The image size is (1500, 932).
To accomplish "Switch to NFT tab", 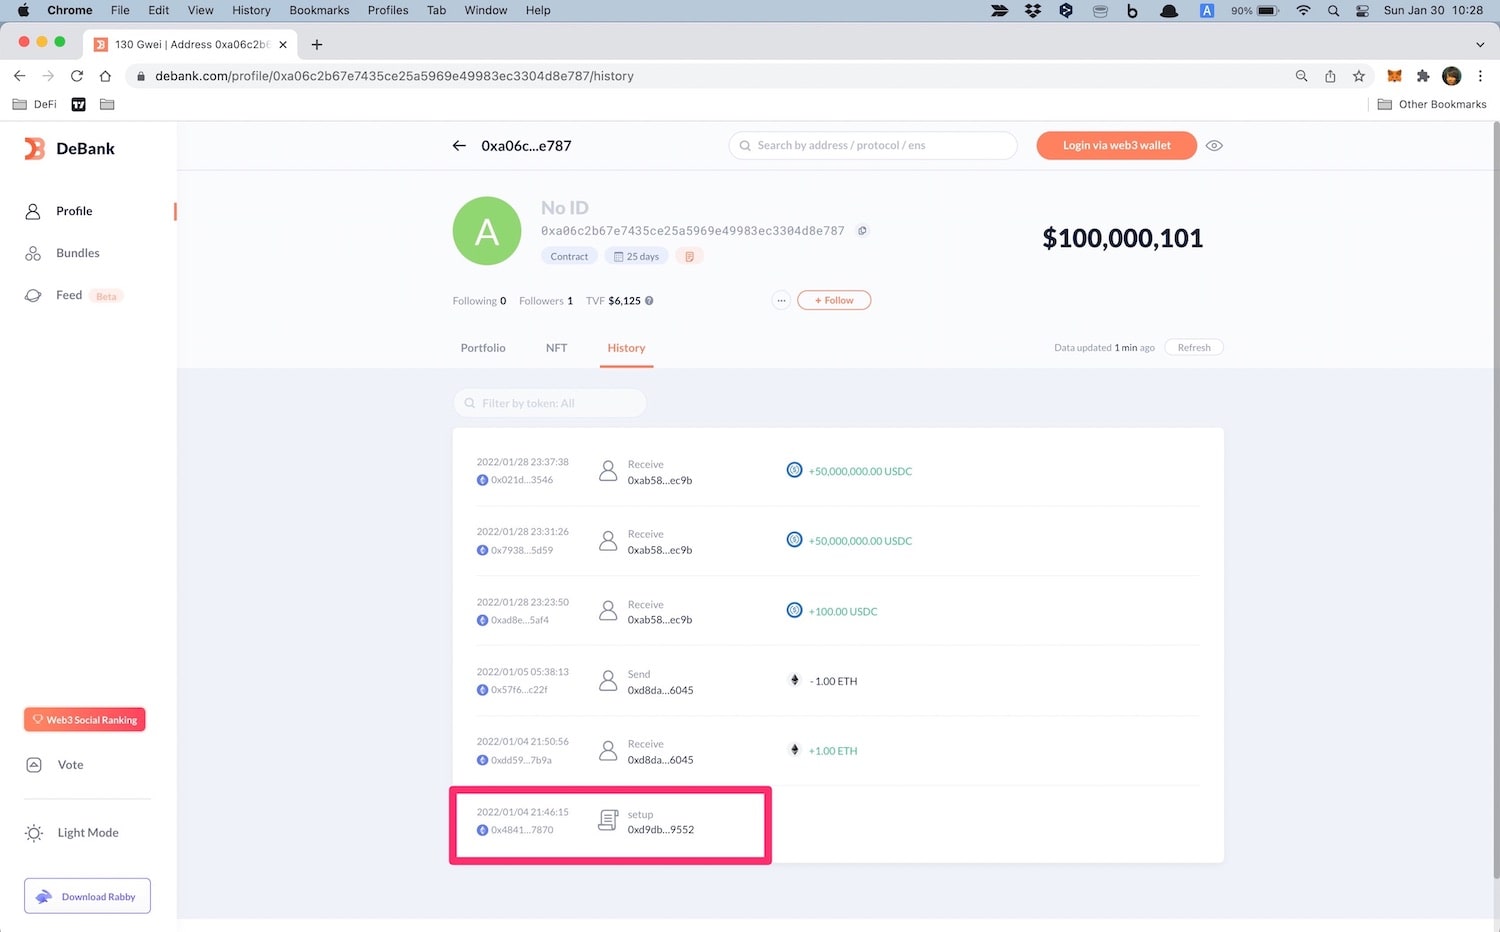I will pos(556,348).
